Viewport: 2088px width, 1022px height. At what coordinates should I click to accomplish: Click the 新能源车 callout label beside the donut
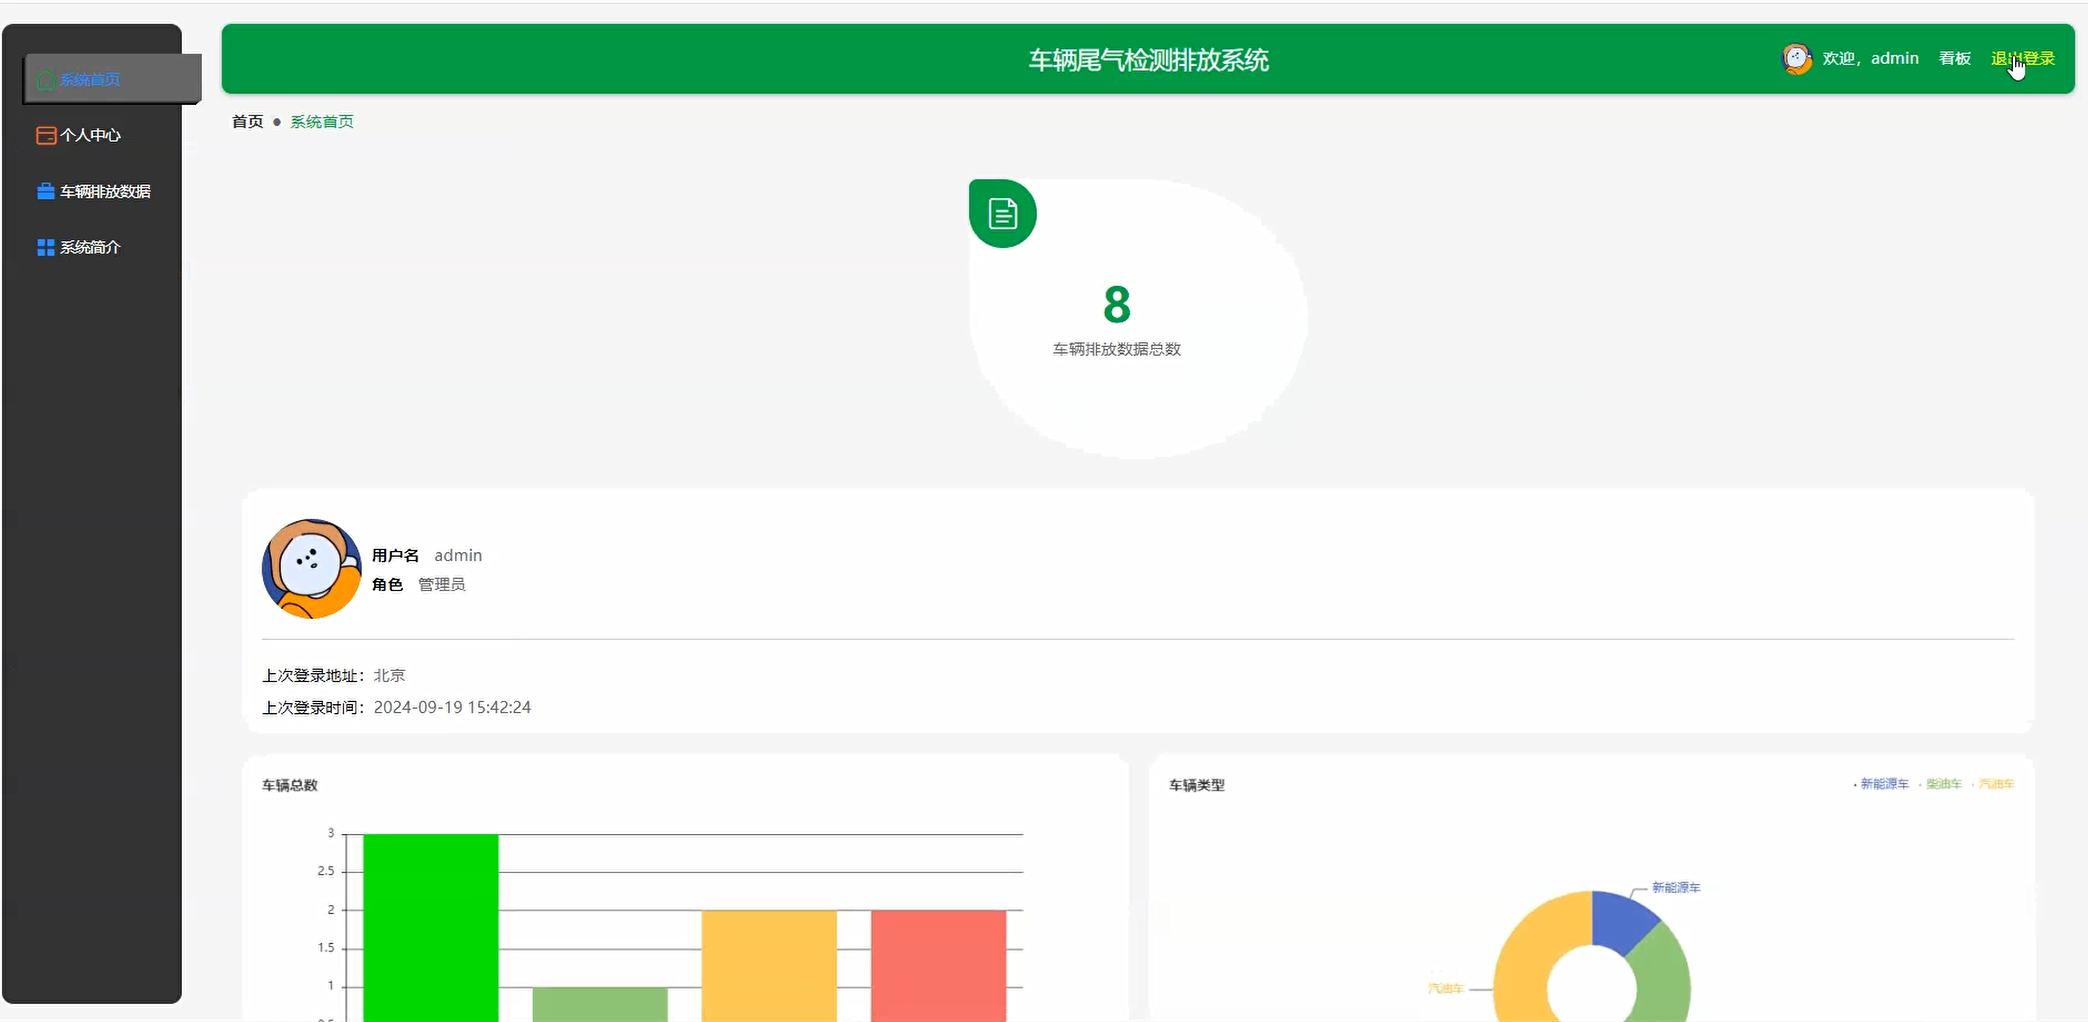pos(1676,887)
